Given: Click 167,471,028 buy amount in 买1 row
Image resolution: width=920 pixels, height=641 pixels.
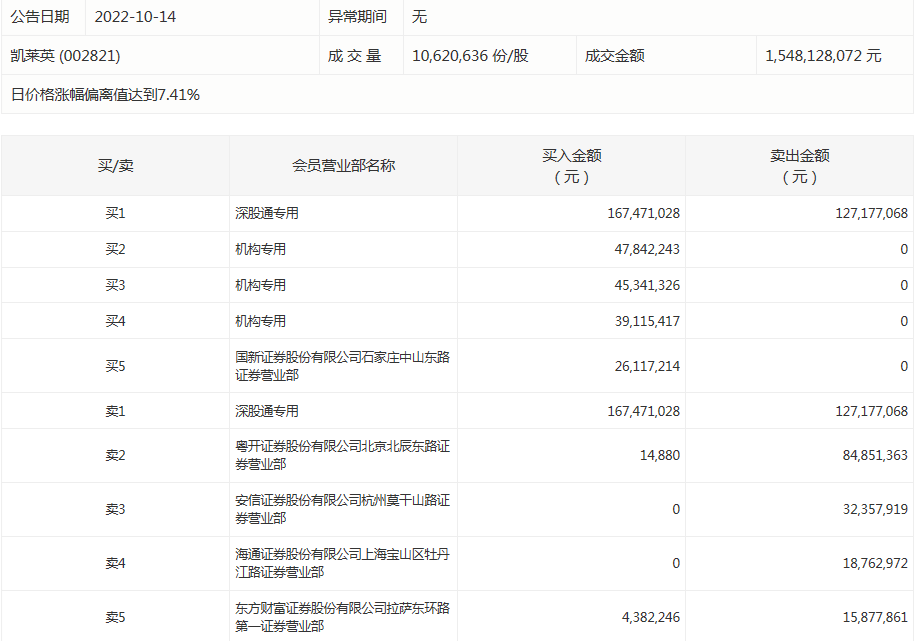Looking at the screenshot, I should pos(643,213).
